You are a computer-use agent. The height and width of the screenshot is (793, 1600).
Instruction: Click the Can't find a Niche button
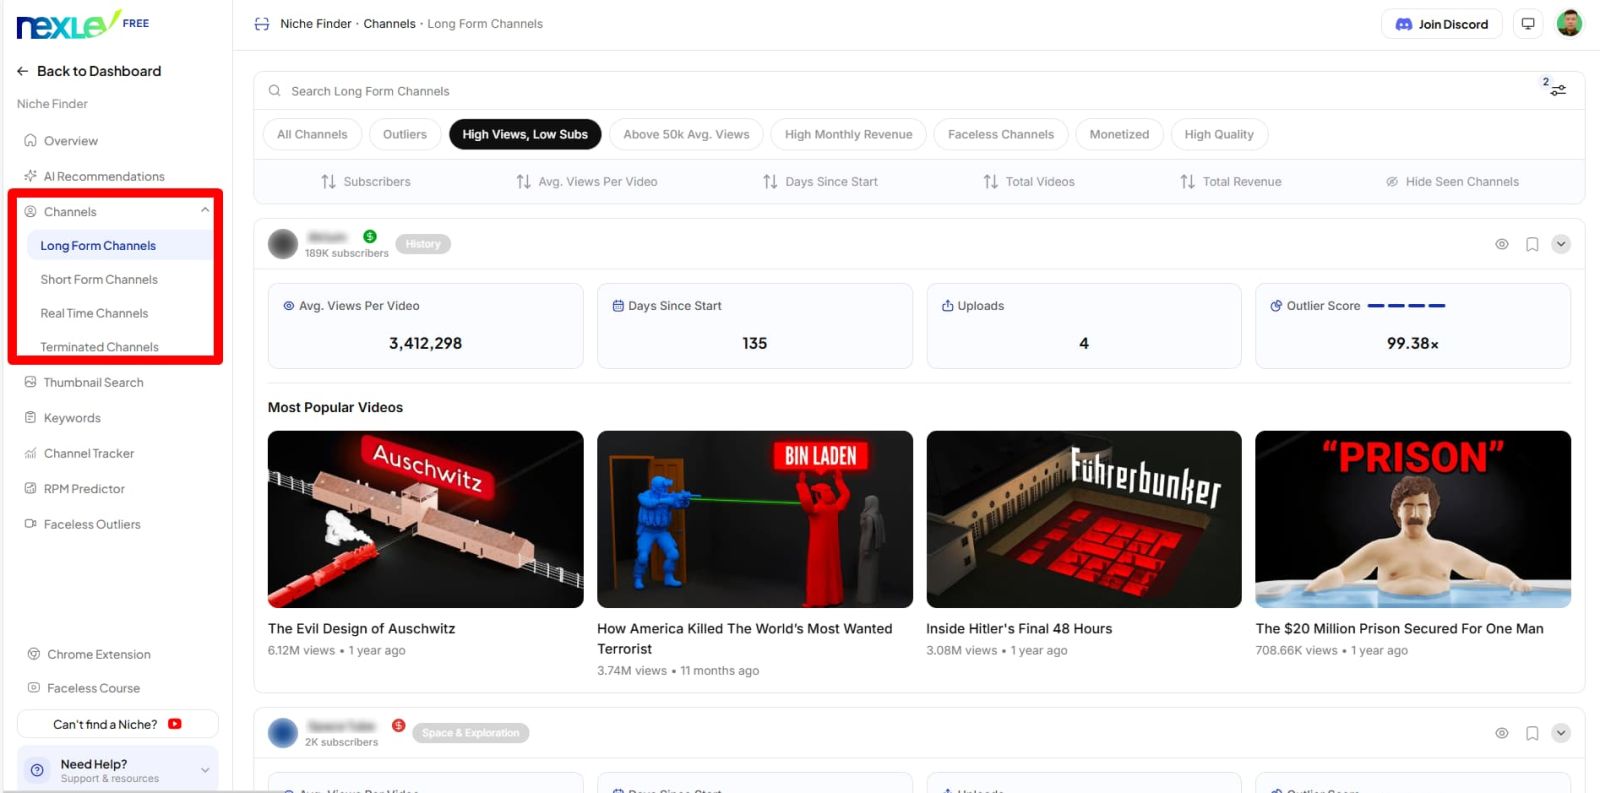pyautogui.click(x=117, y=724)
